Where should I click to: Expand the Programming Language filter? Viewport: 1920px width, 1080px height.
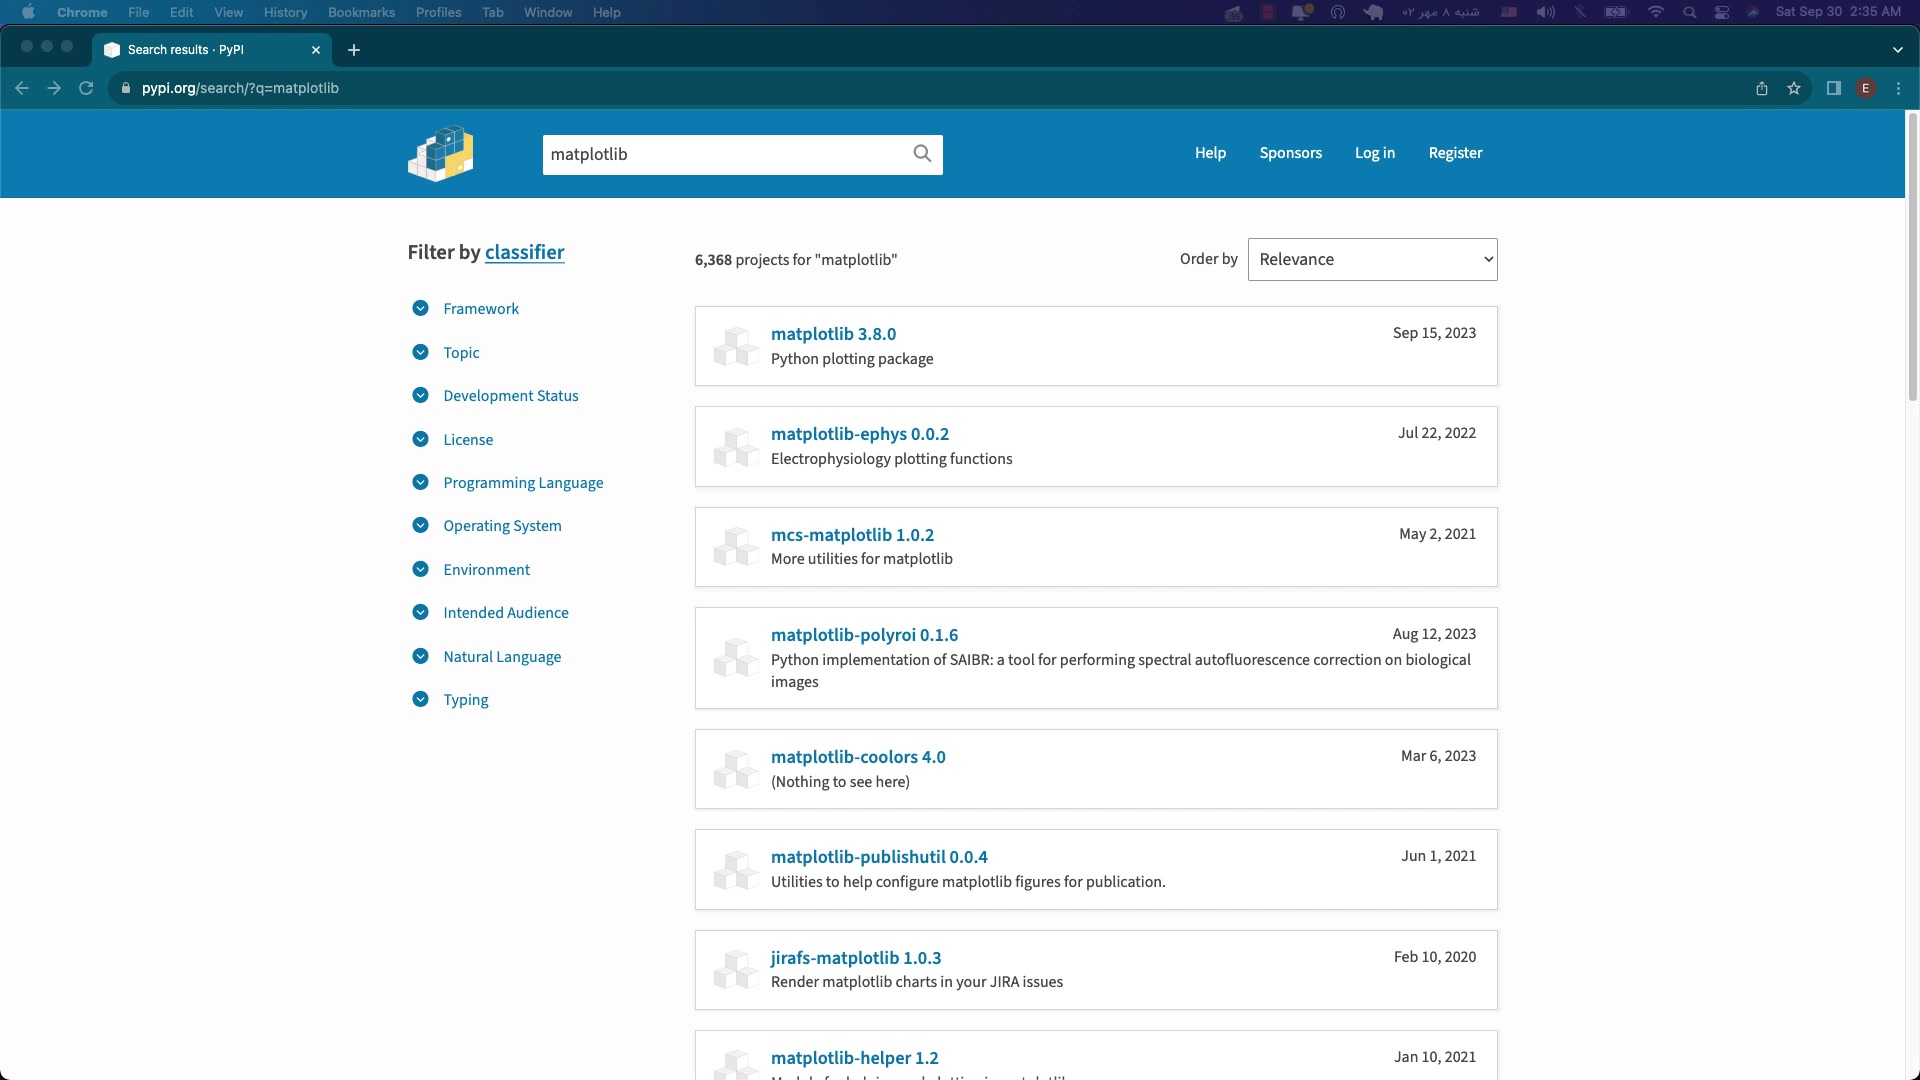[522, 482]
